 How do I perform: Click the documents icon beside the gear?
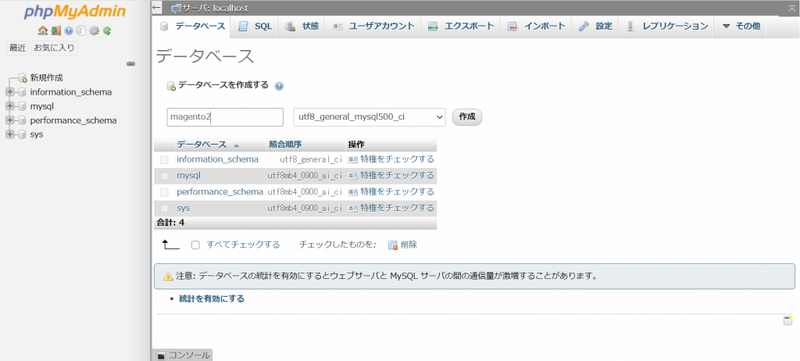(82, 31)
